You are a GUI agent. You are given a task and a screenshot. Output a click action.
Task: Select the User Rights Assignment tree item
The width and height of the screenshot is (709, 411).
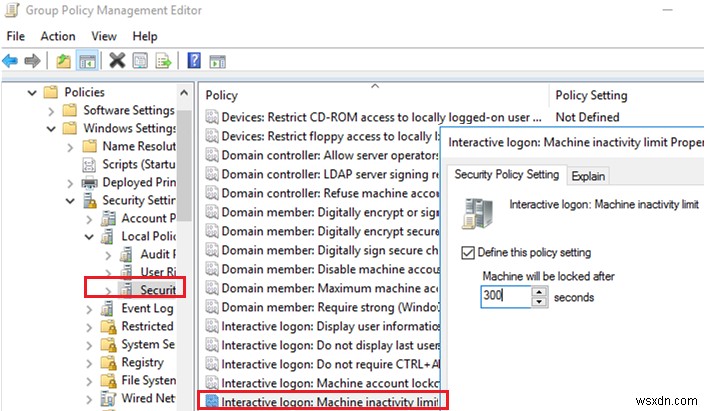[157, 272]
